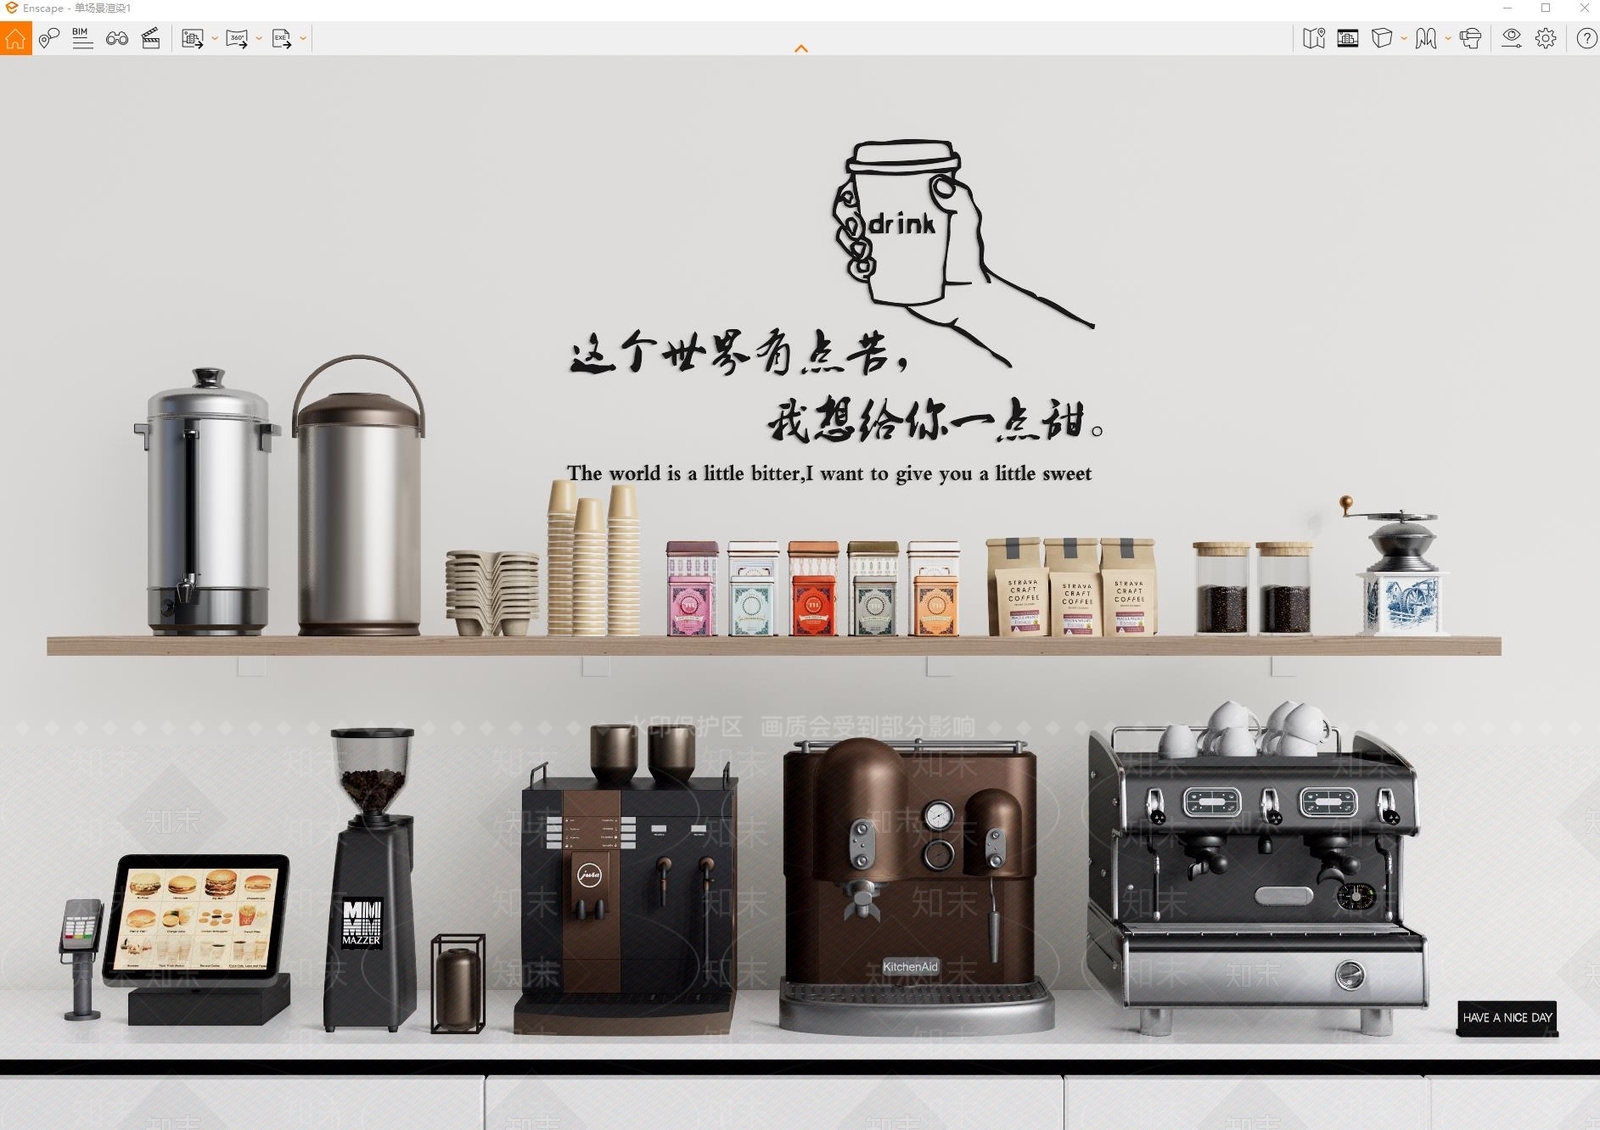
Task: Toggle the safe frame icon
Action: (1348, 38)
